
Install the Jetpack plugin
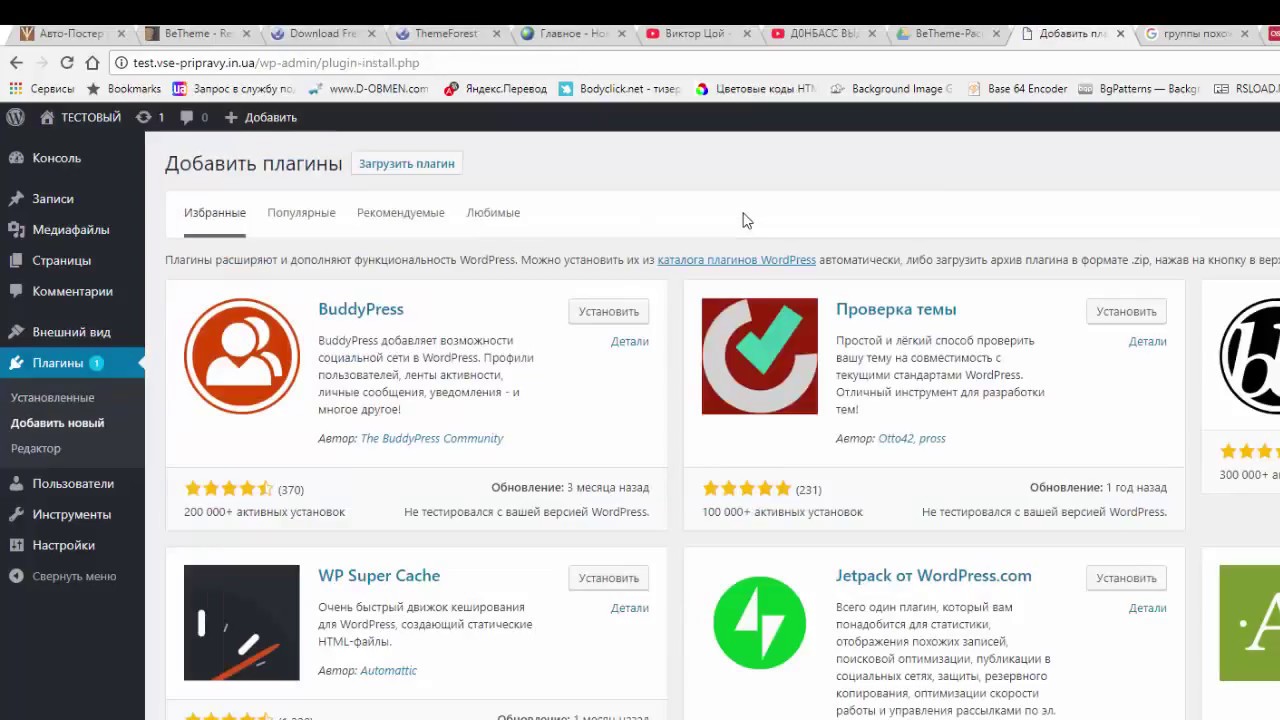1126,578
